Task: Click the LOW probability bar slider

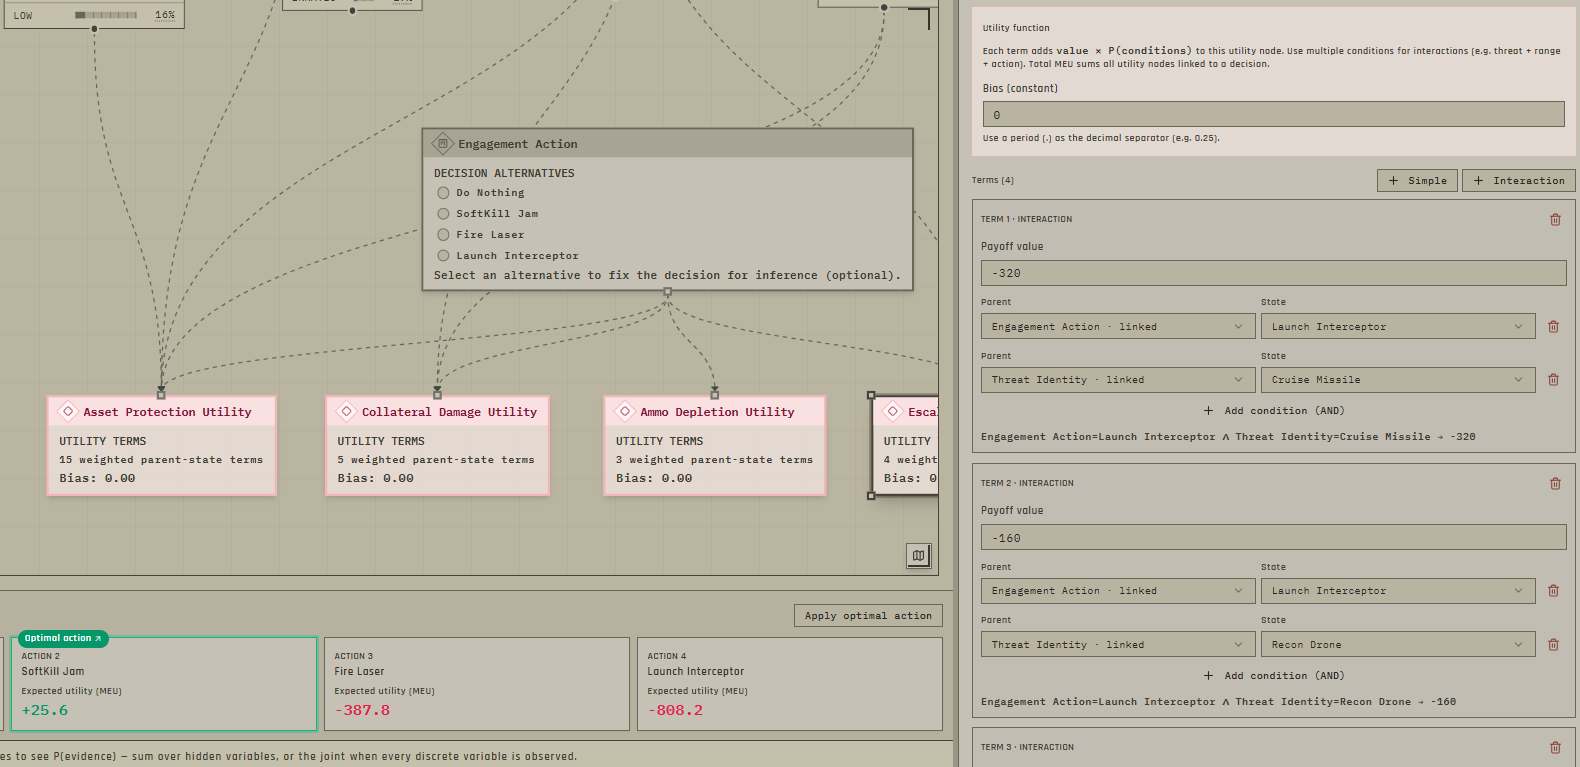Action: [107, 15]
